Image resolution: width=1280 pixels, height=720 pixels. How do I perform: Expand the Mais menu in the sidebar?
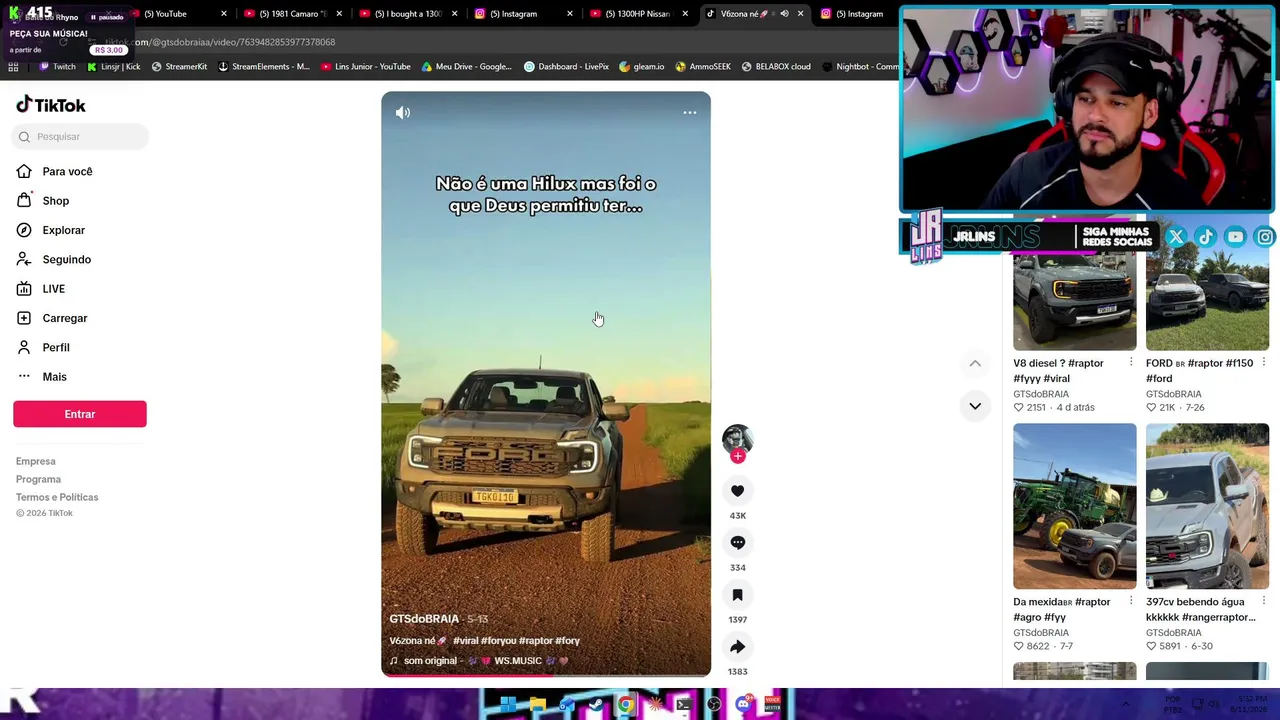click(55, 377)
